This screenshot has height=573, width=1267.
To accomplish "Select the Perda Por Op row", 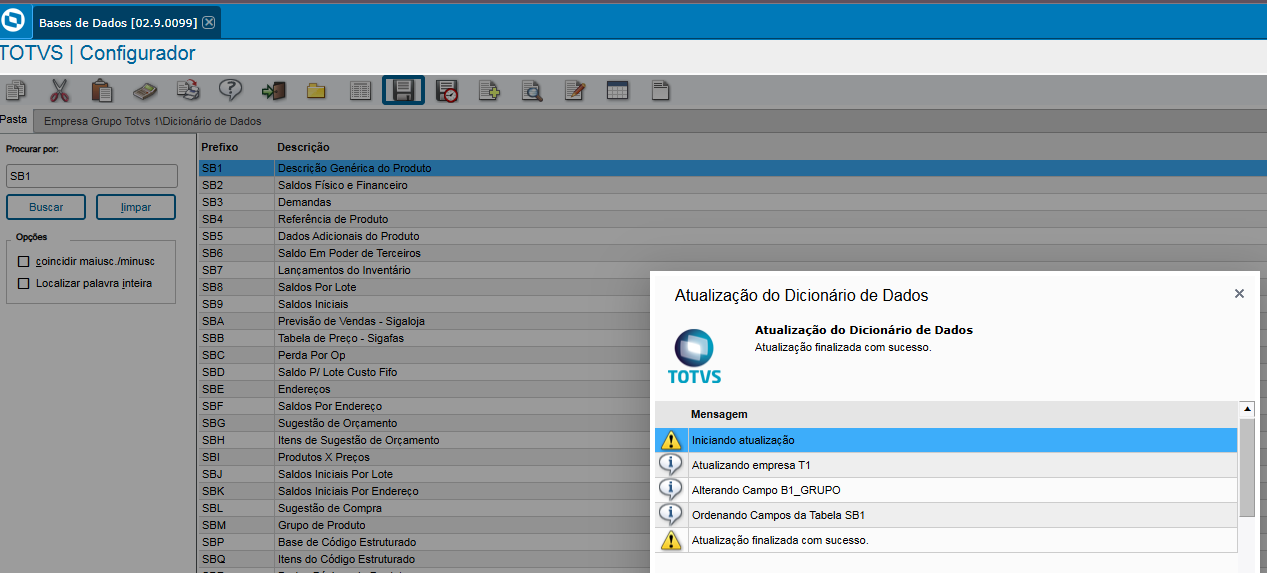I will tap(424, 355).
